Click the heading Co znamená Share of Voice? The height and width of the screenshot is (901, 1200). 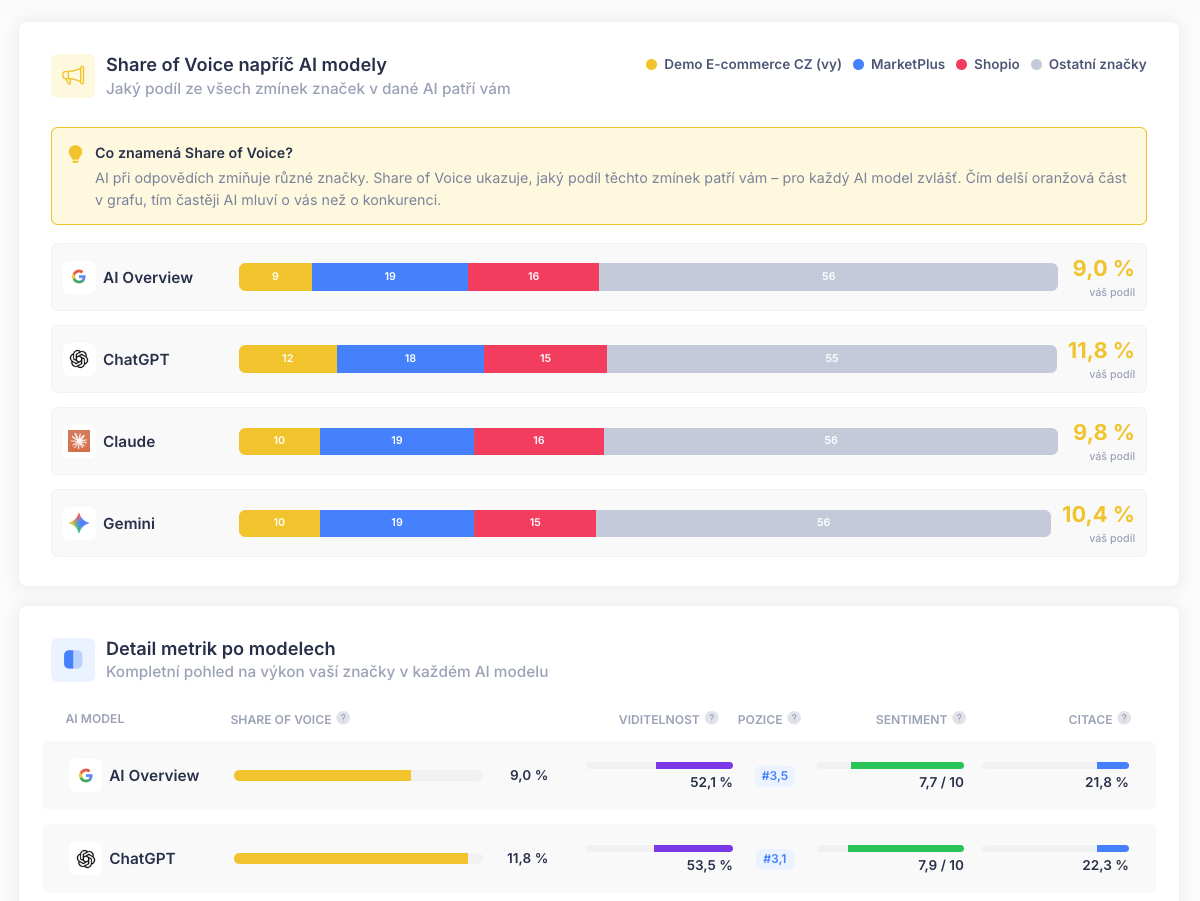pyautogui.click(x=194, y=153)
